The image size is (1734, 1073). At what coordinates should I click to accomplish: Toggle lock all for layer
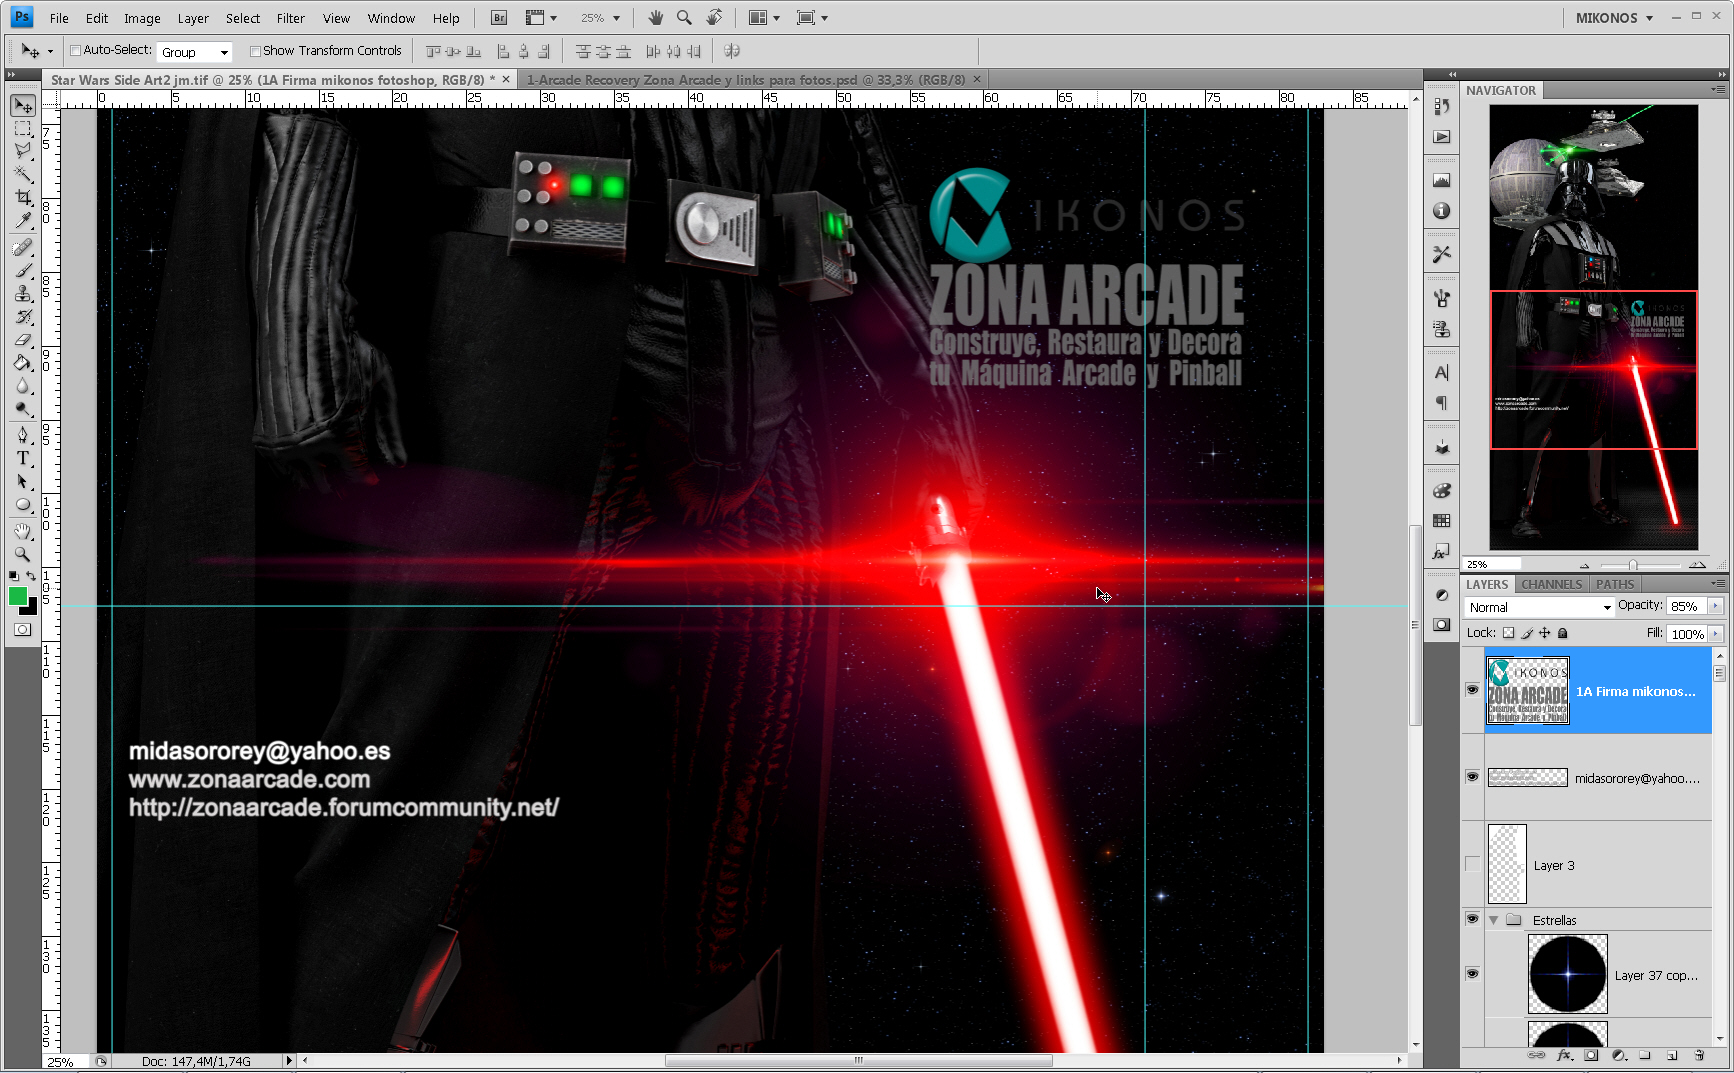[1563, 633]
